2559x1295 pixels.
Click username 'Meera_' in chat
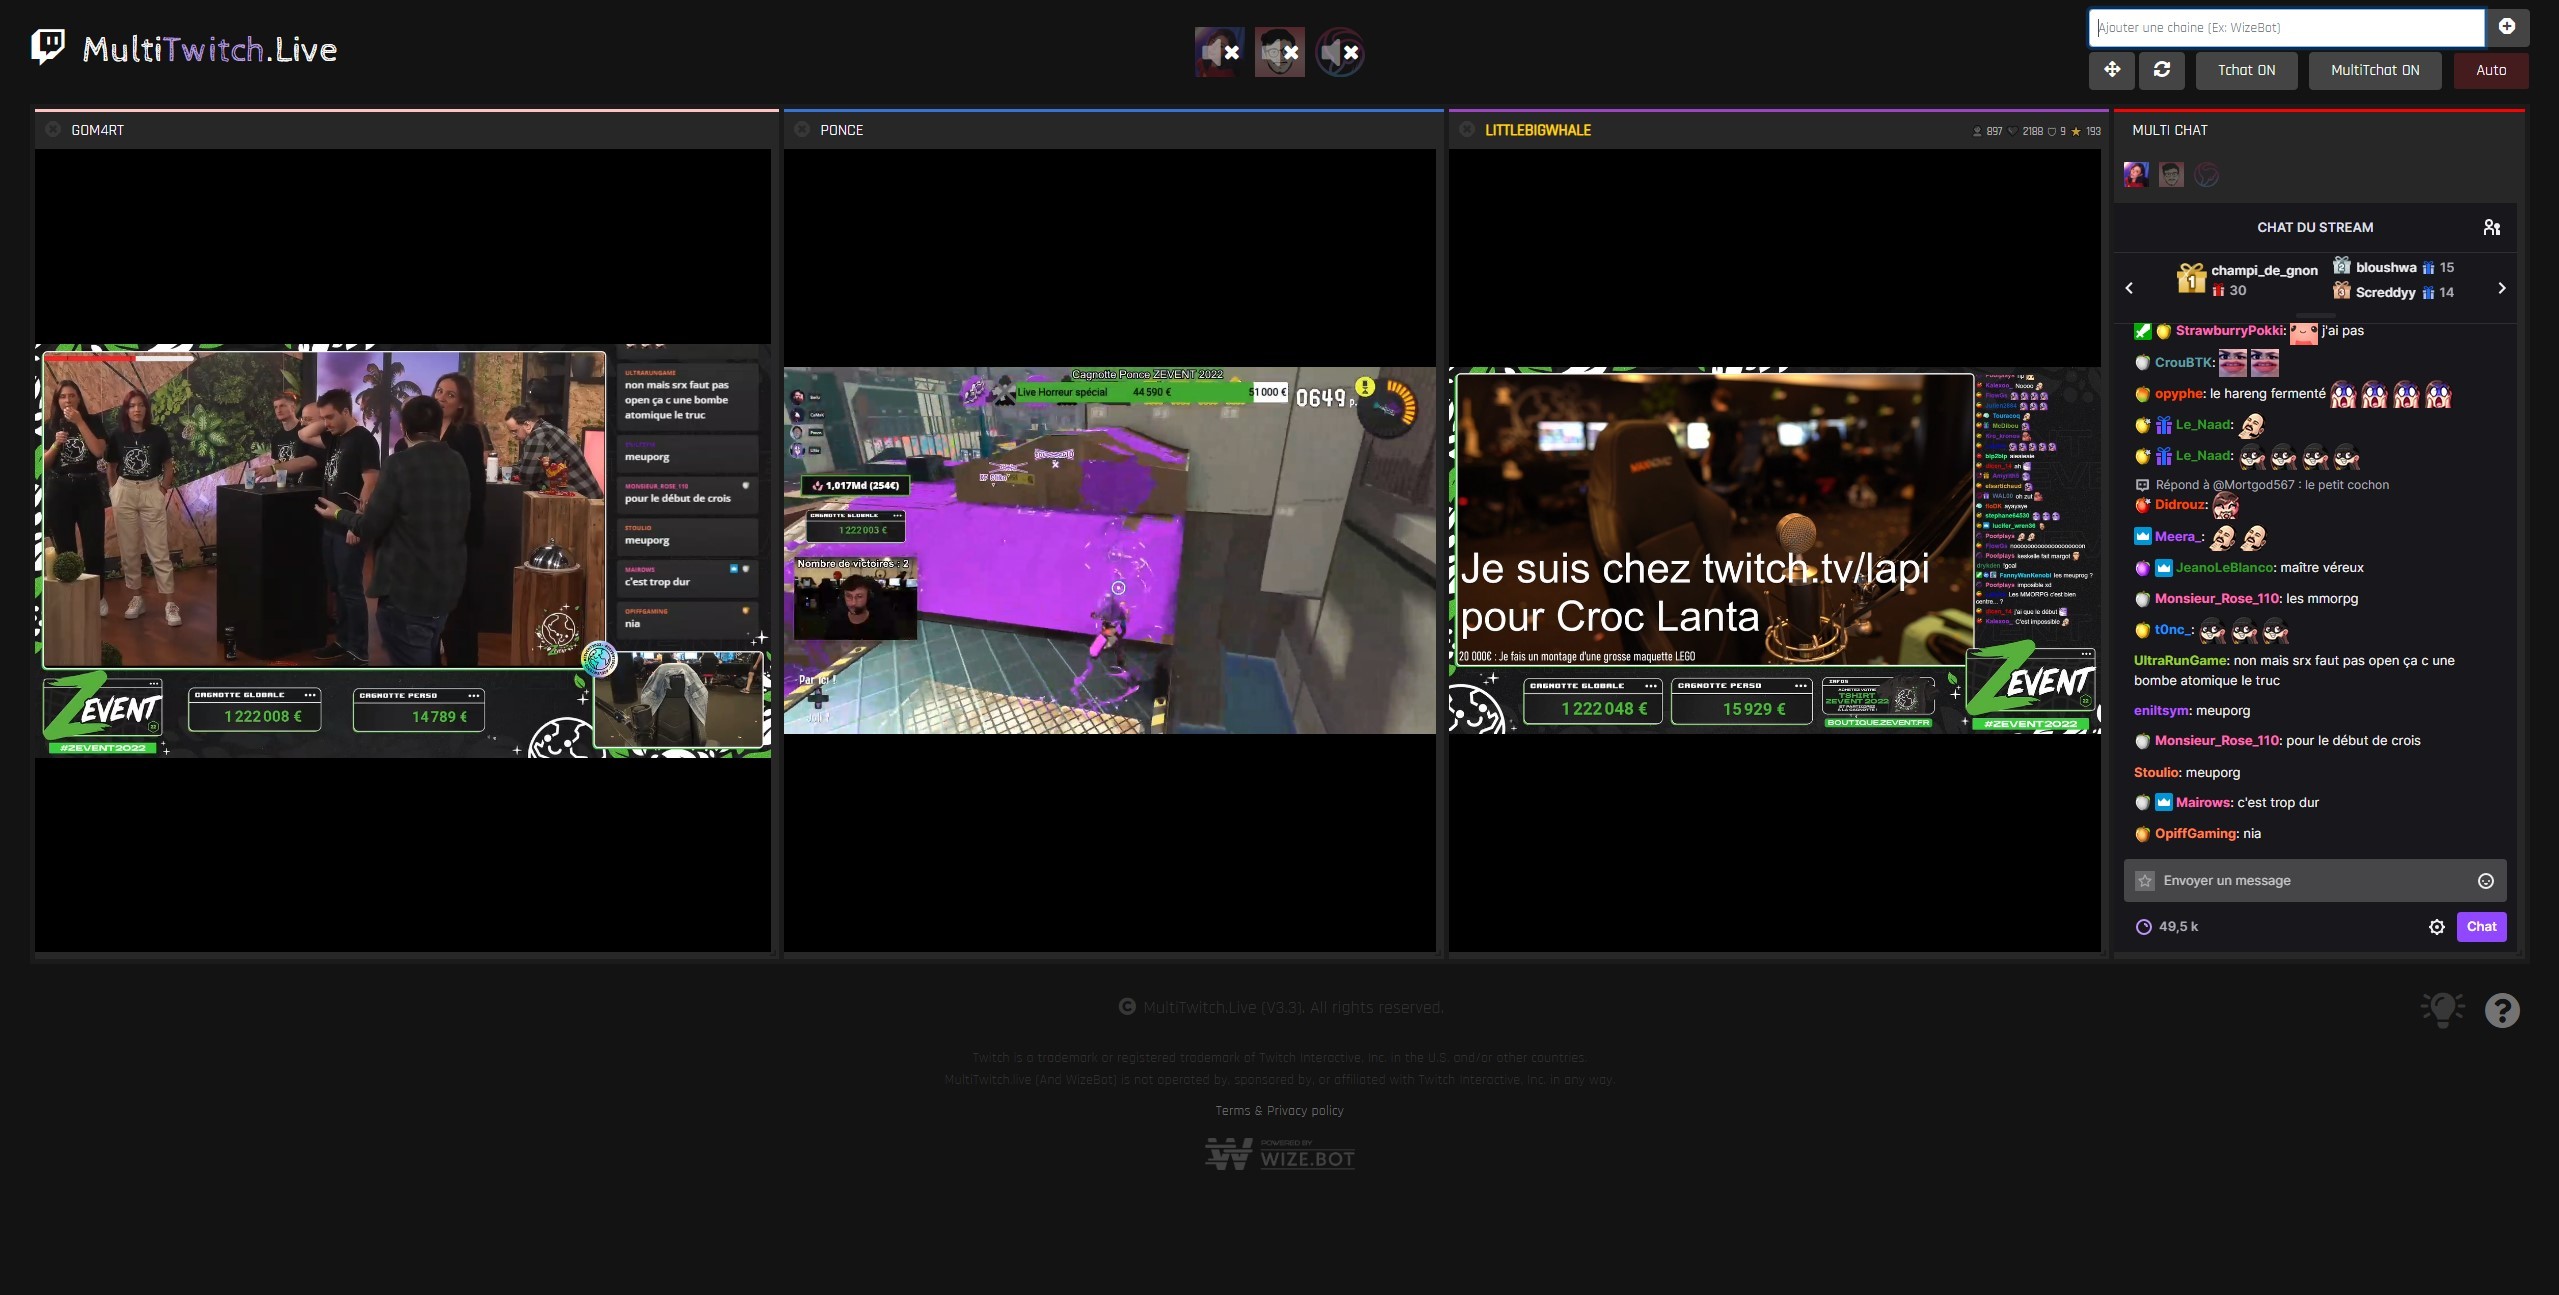[2178, 536]
